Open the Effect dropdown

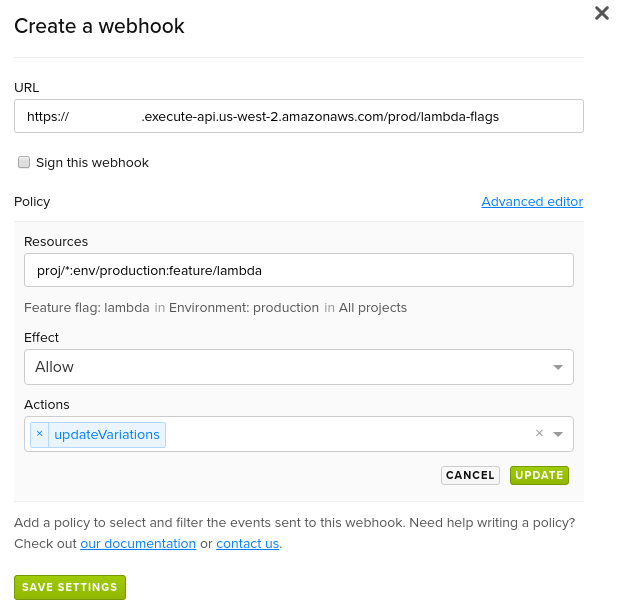click(298, 367)
